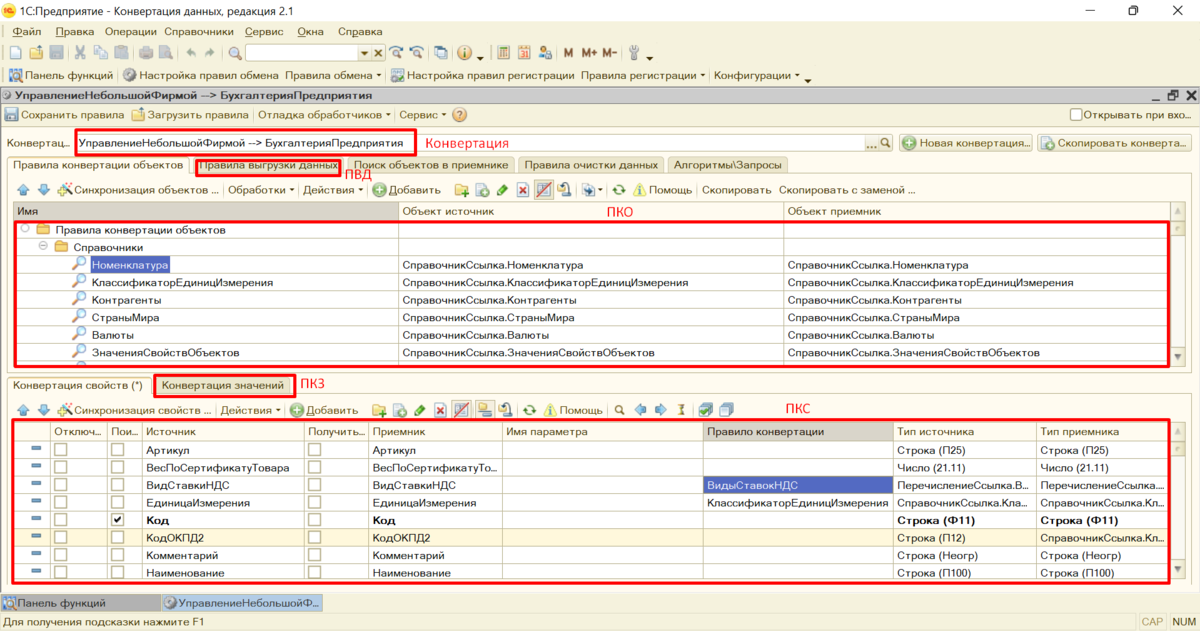Toggle Поиск checkbox in Артикул row

[118, 450]
